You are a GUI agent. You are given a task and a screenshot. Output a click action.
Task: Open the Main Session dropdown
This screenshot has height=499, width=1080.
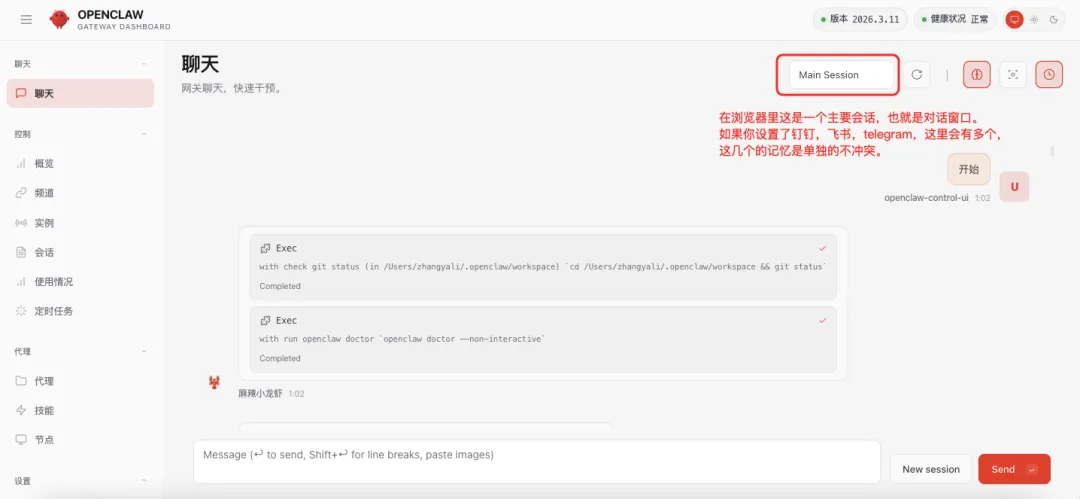tap(841, 74)
